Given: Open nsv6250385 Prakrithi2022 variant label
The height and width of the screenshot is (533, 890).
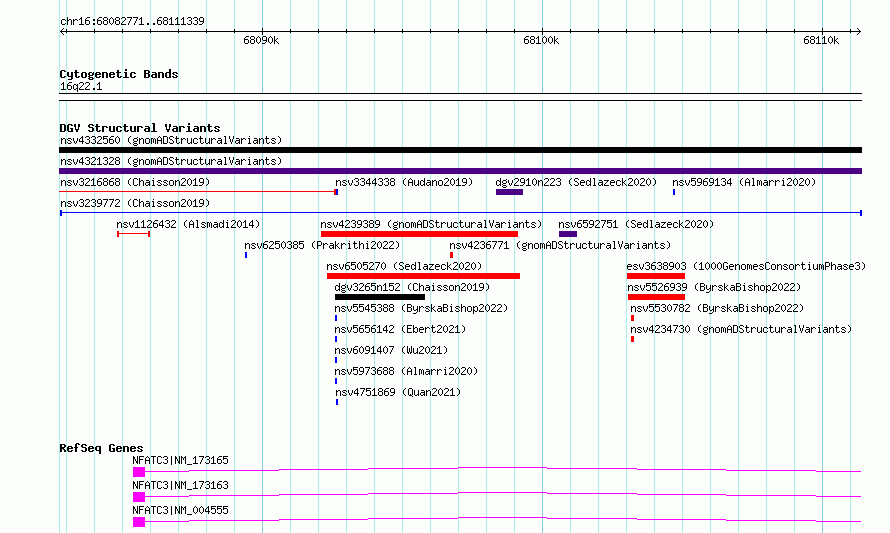Looking at the screenshot, I should click(x=322, y=245).
